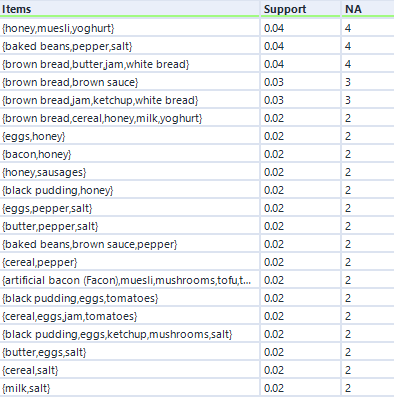Click the {eggs,pepper,salt} itemset
The height and width of the screenshot is (397, 394).
pos(47,208)
